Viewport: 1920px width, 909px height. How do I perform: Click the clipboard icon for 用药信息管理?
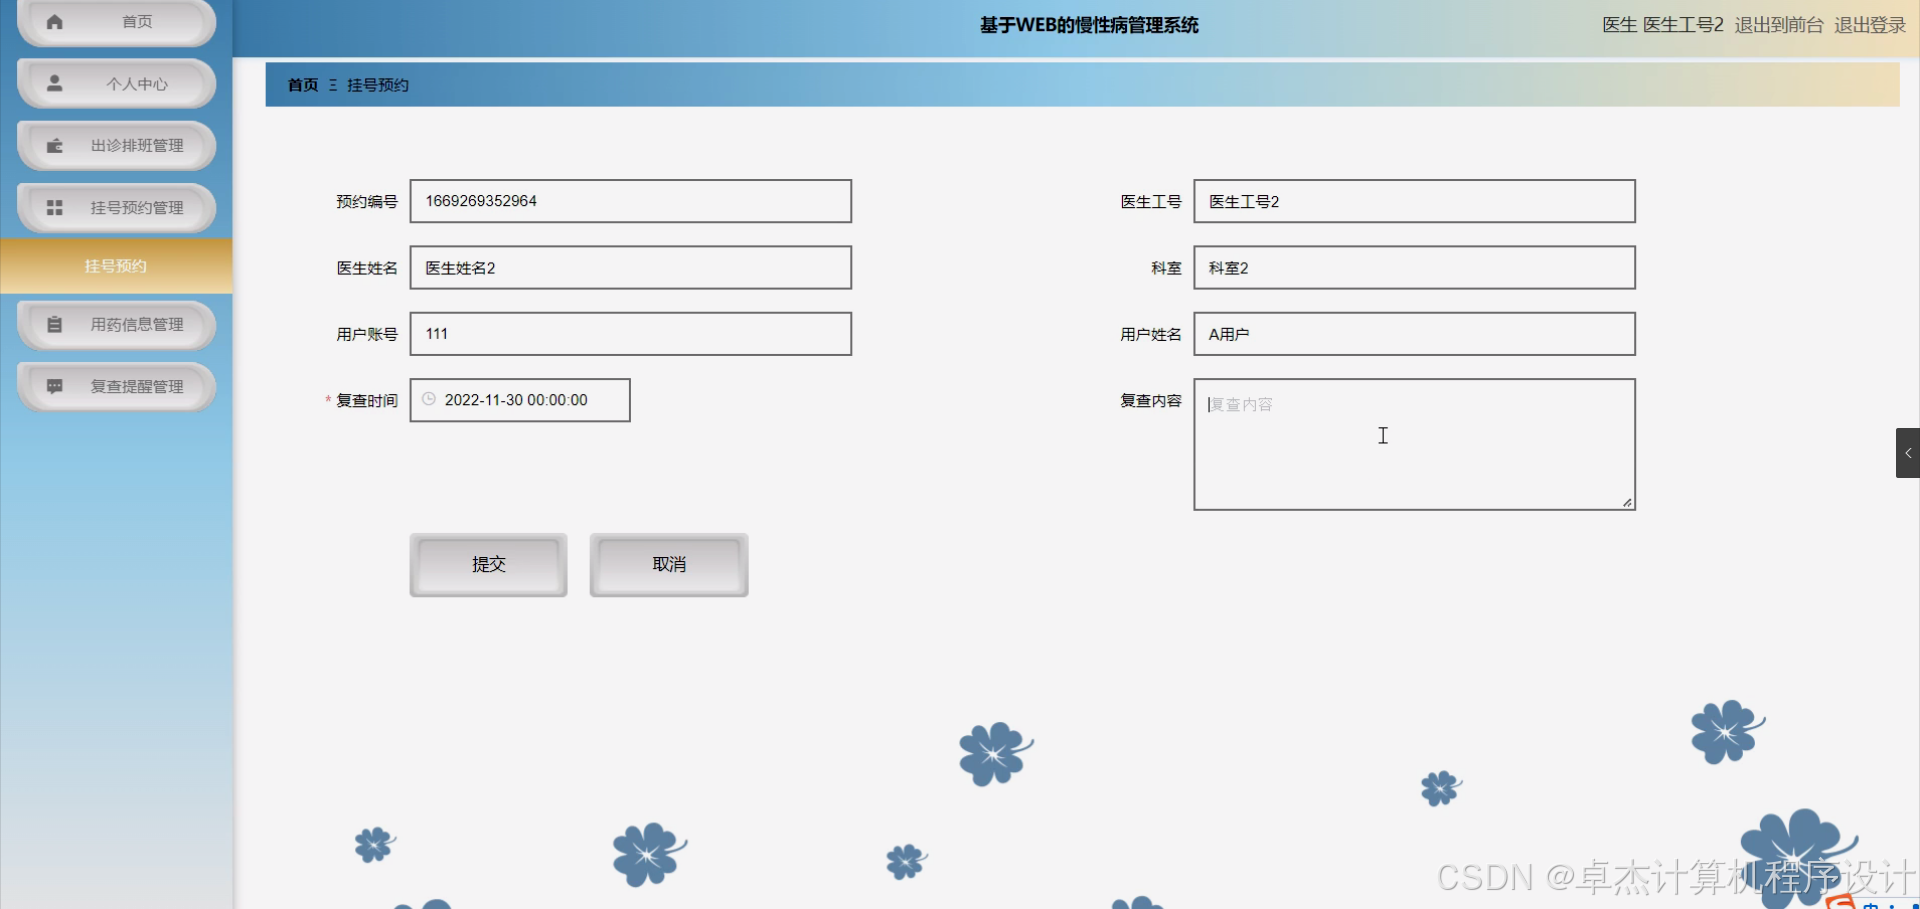point(55,324)
